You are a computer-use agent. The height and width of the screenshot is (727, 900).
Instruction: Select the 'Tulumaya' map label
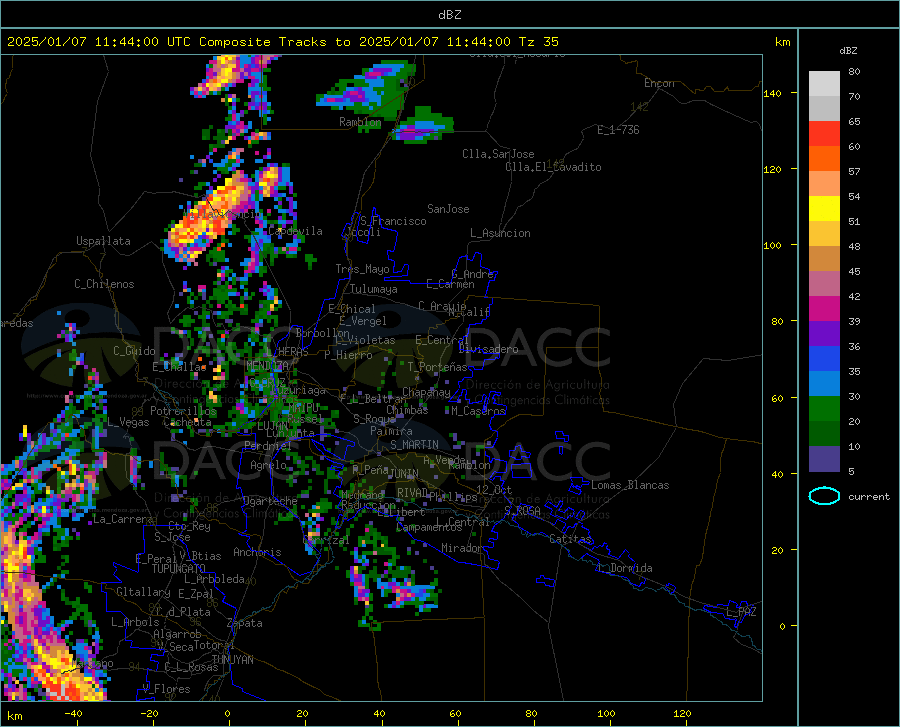[373, 289]
